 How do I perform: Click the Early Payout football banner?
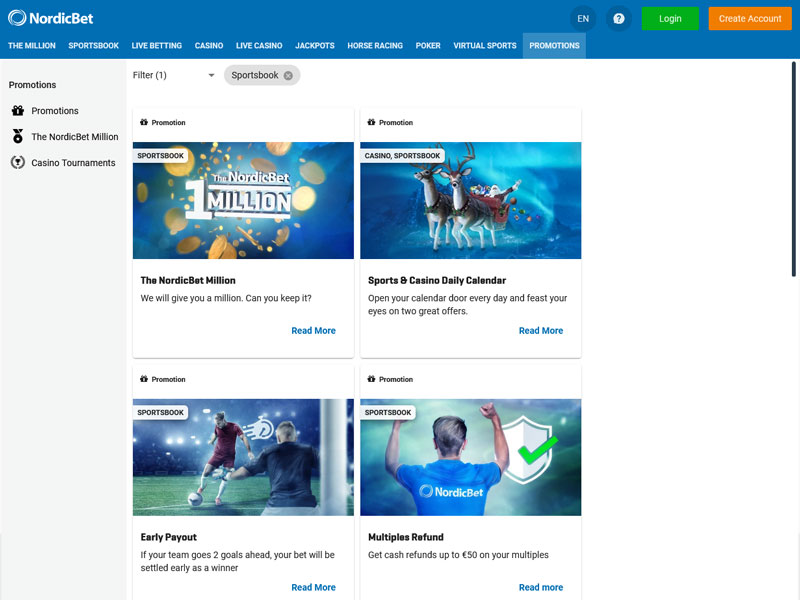(x=243, y=457)
